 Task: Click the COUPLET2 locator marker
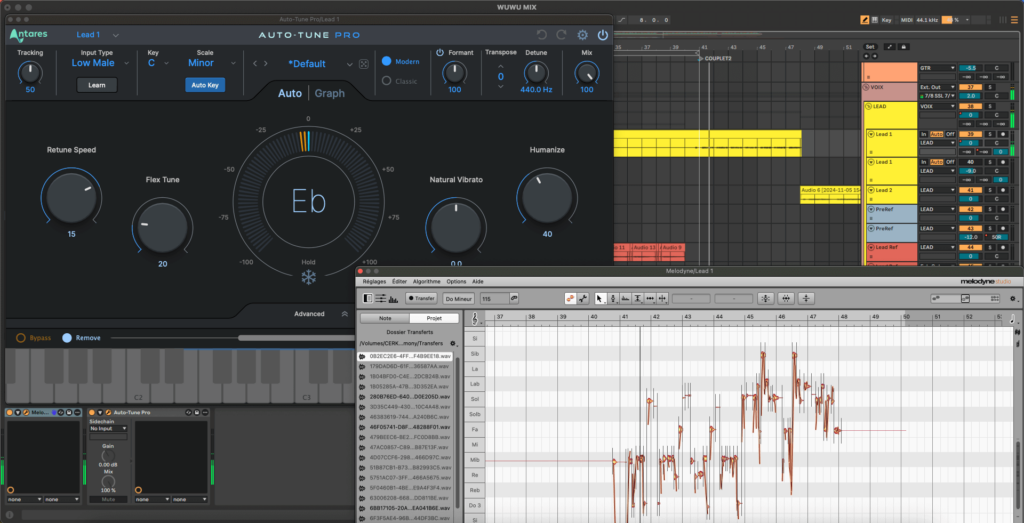point(715,58)
